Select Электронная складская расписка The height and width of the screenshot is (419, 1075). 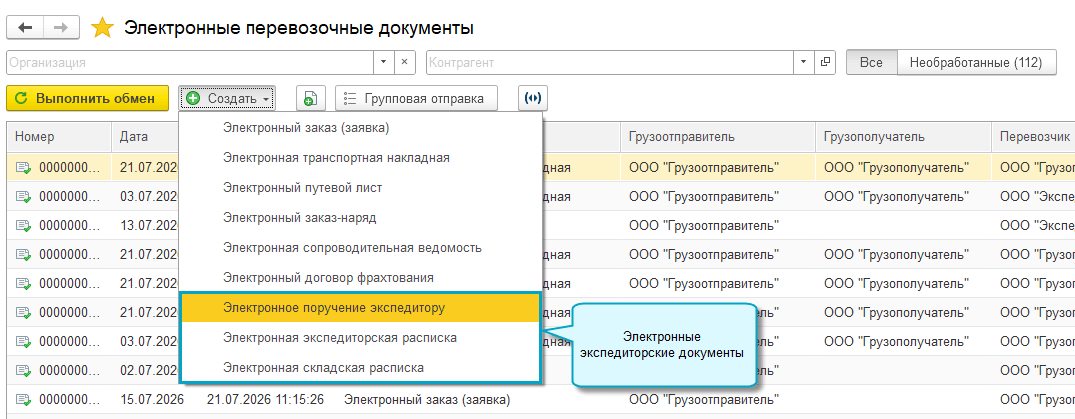coord(360,368)
